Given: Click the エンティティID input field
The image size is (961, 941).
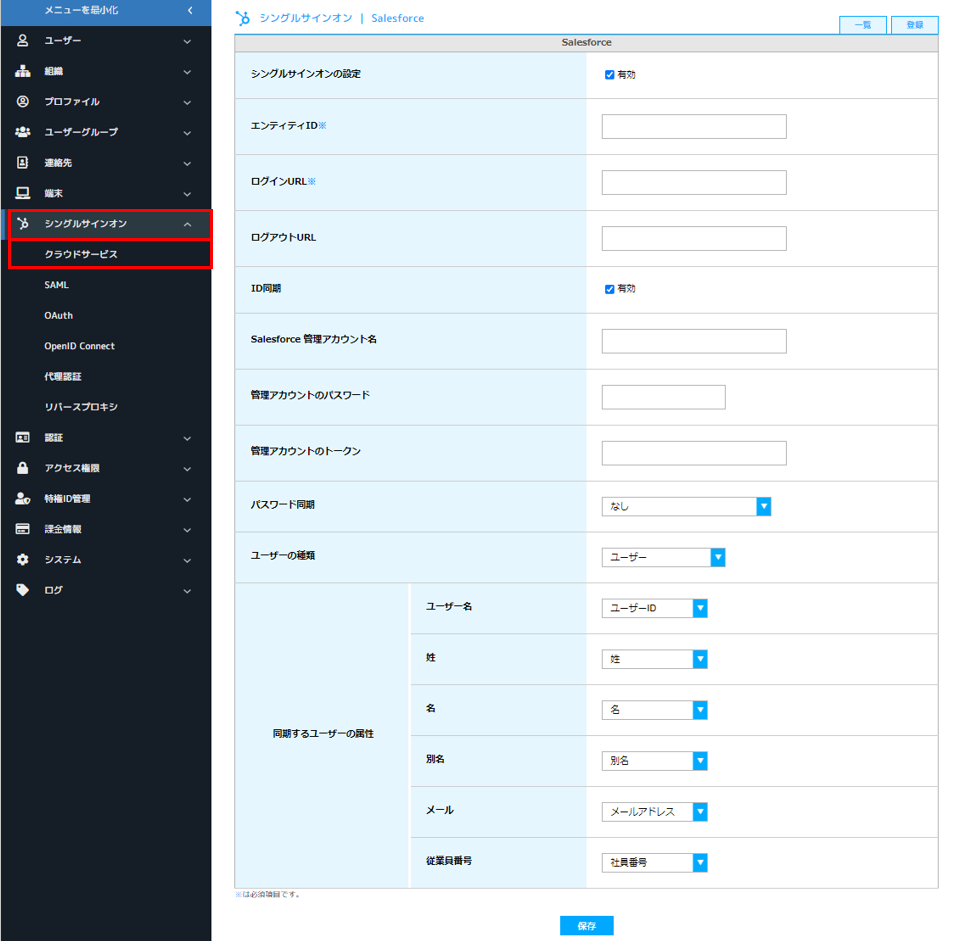Looking at the screenshot, I should click(x=694, y=126).
